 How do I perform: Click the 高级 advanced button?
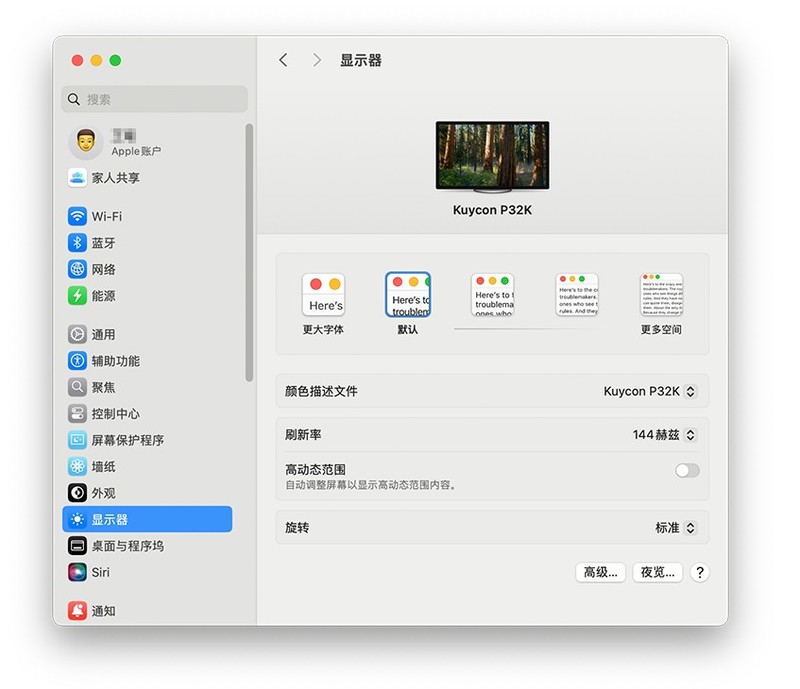(599, 572)
